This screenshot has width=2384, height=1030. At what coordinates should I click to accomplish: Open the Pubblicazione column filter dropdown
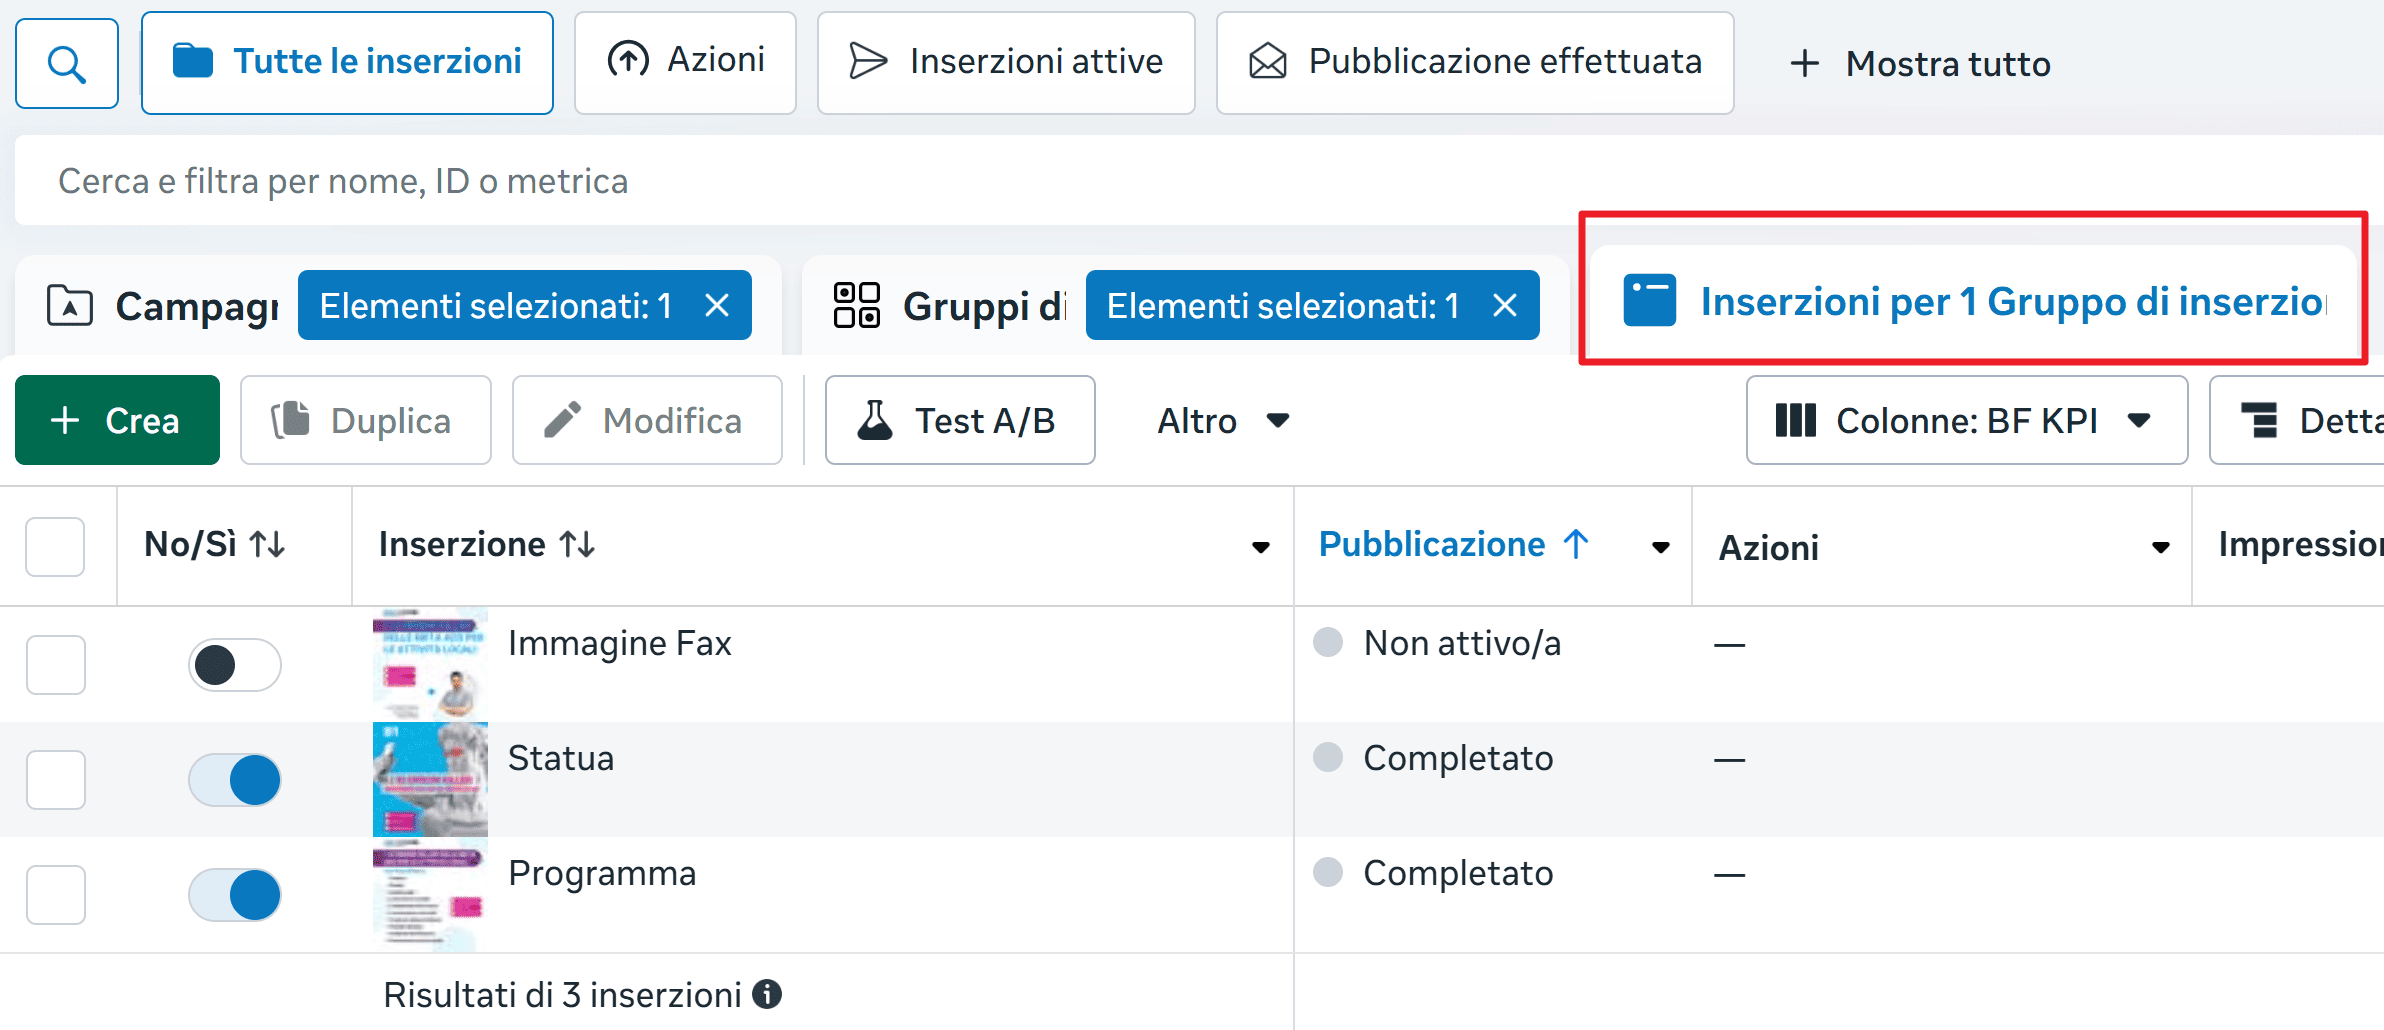click(x=1659, y=546)
